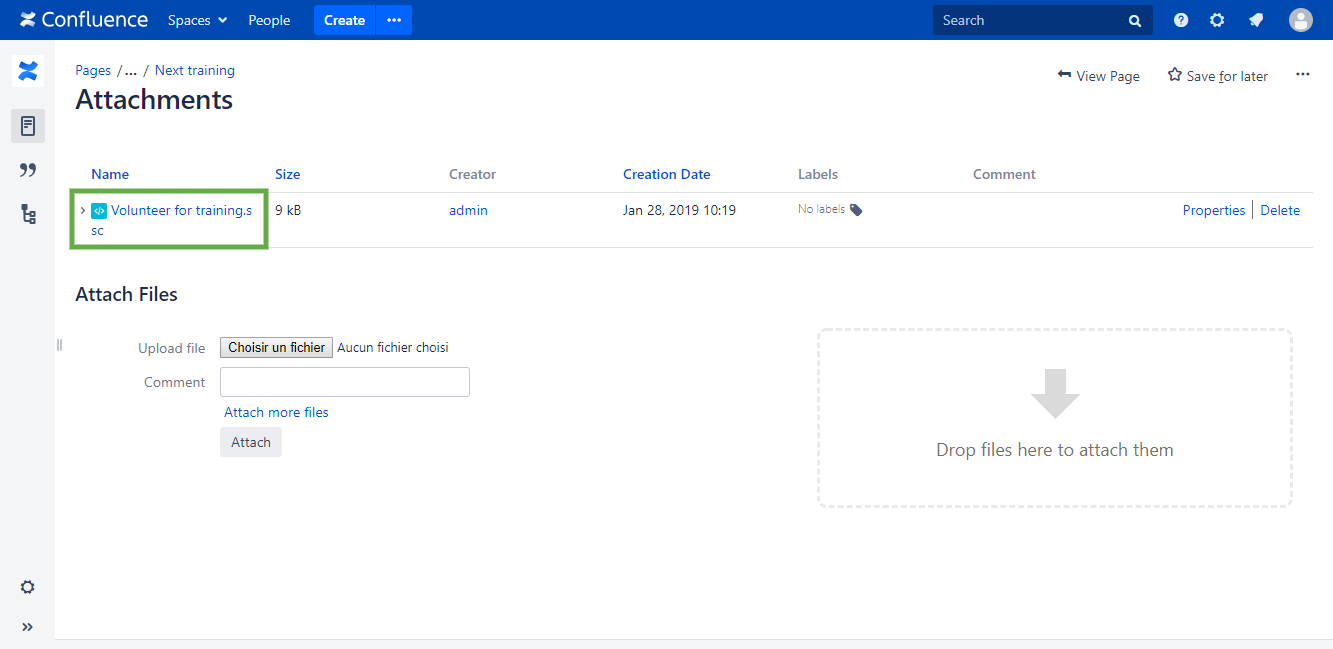Open the administration gear icon in header
This screenshot has height=649, width=1333.
(1217, 20)
